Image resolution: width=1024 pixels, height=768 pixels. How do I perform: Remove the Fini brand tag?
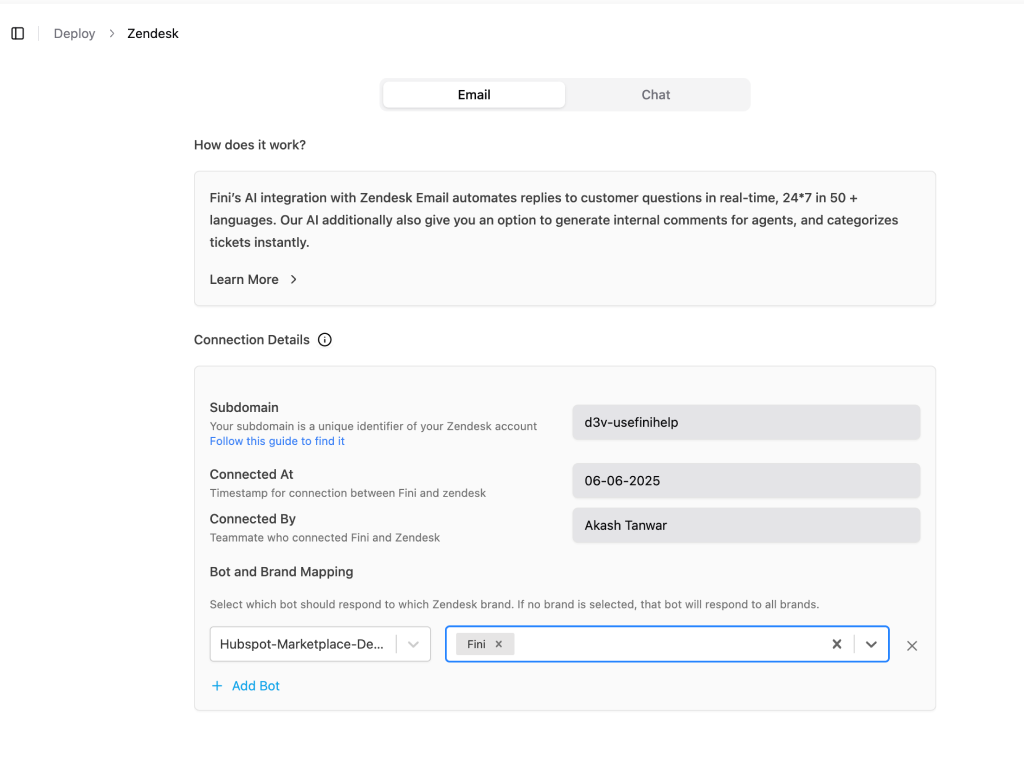pos(499,645)
